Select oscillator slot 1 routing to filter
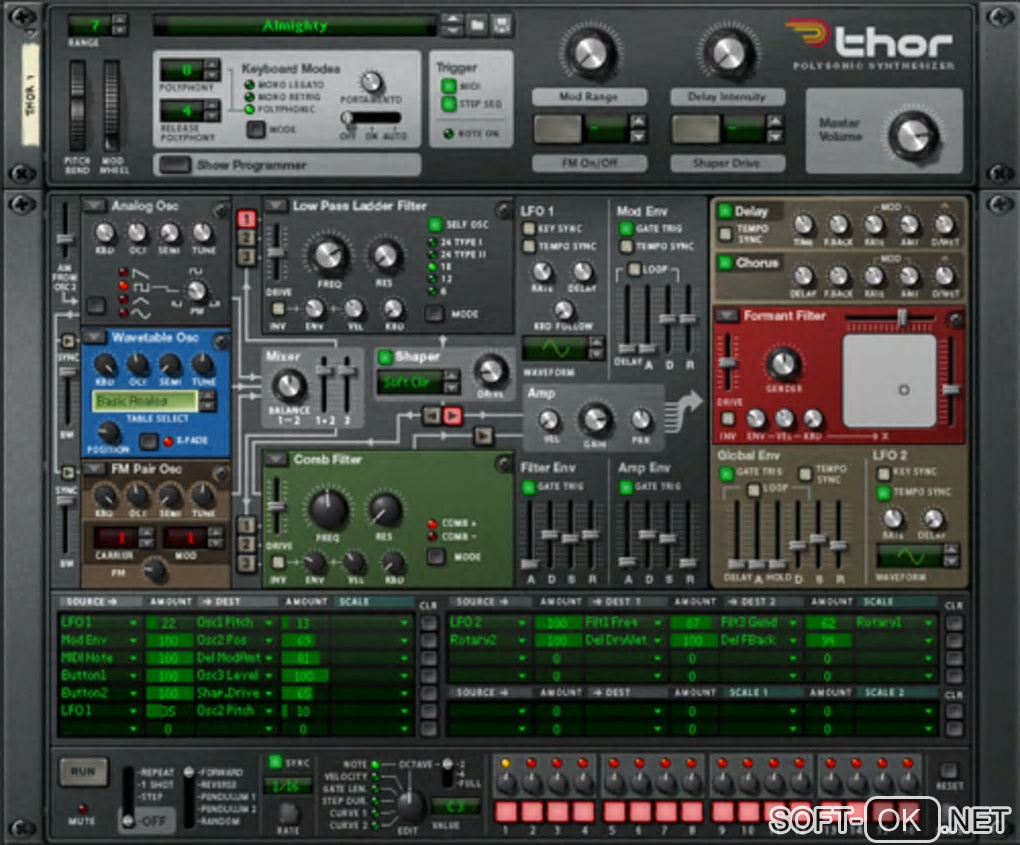Viewport: 1020px width, 845px height. click(x=246, y=219)
